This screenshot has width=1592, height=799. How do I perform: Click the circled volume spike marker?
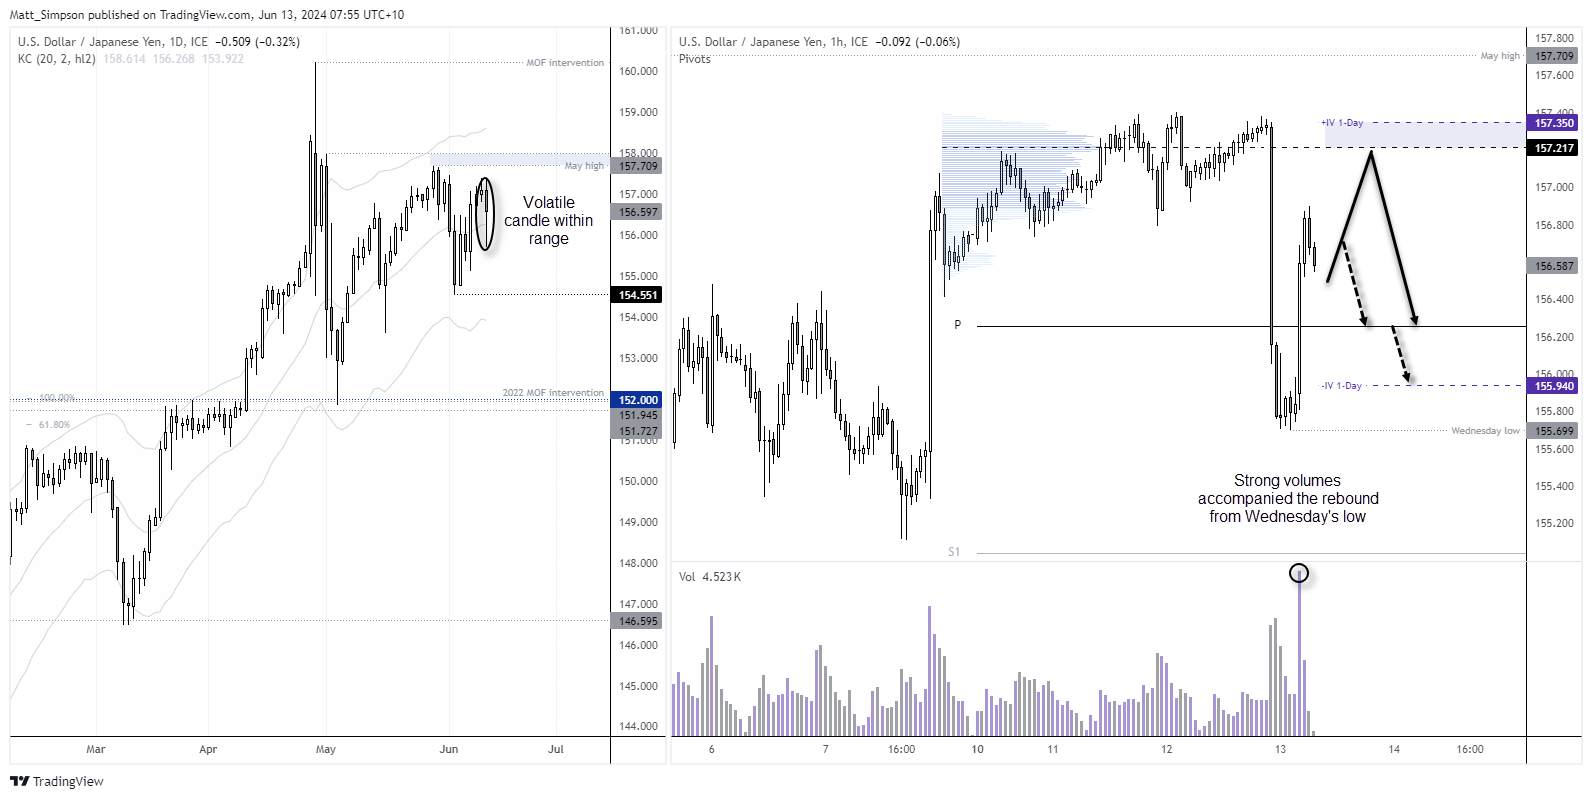click(1299, 573)
